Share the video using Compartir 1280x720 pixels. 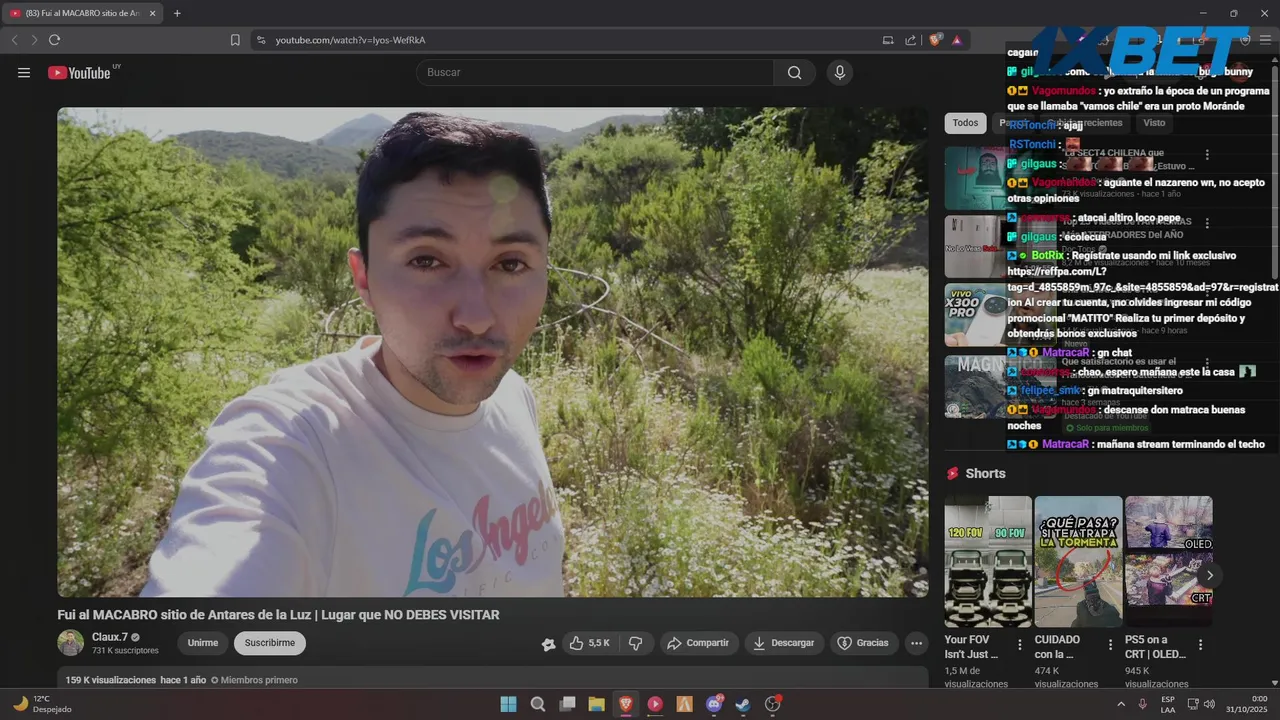pos(698,643)
